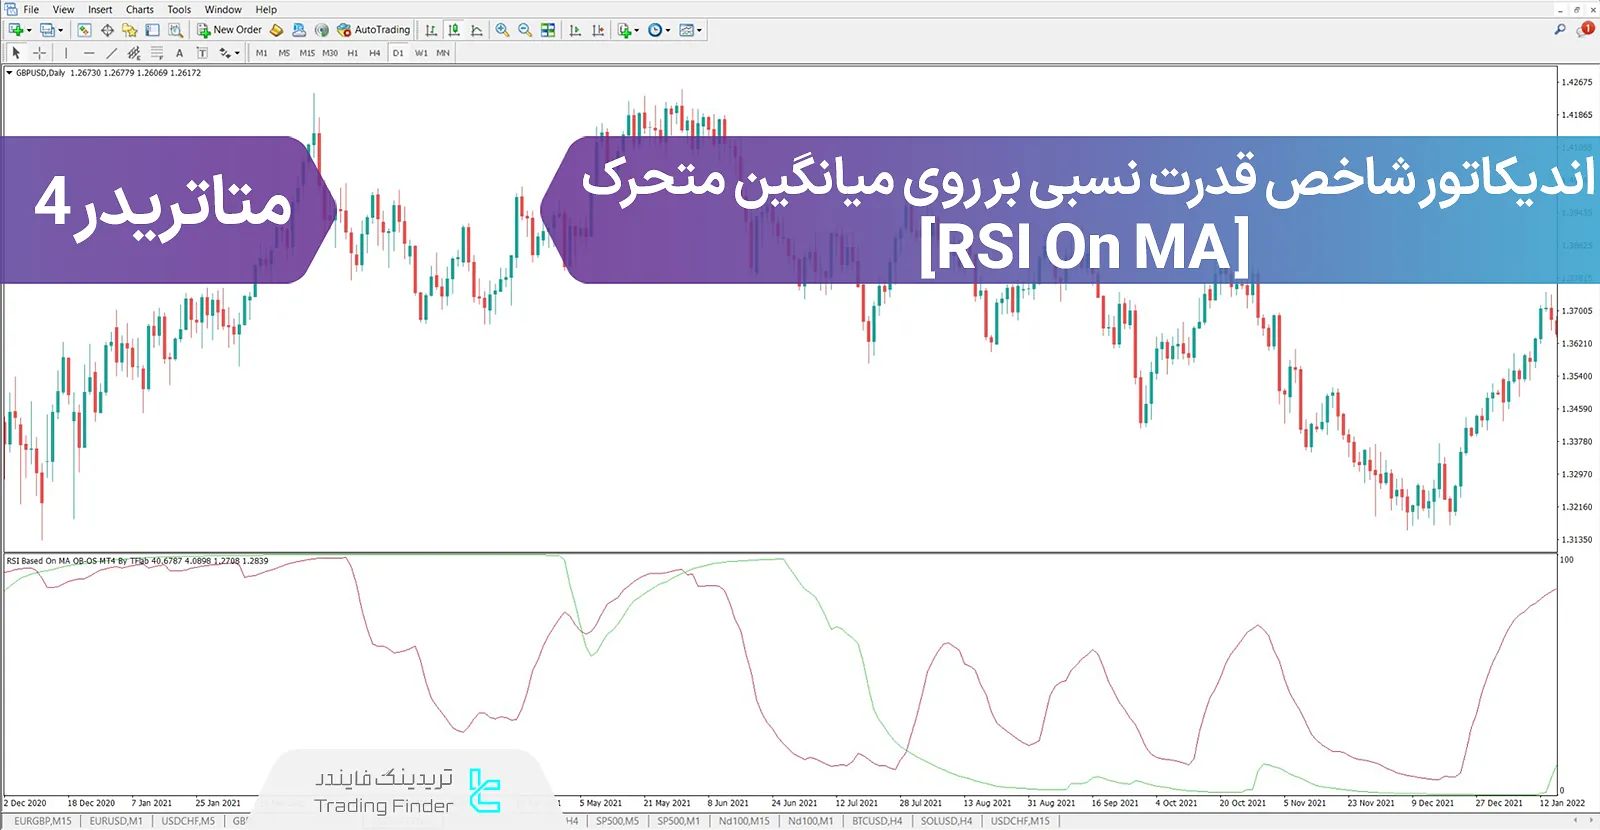Image resolution: width=1600 pixels, height=830 pixels.
Task: Toggle Chart Shift
Action: pyautogui.click(x=598, y=30)
